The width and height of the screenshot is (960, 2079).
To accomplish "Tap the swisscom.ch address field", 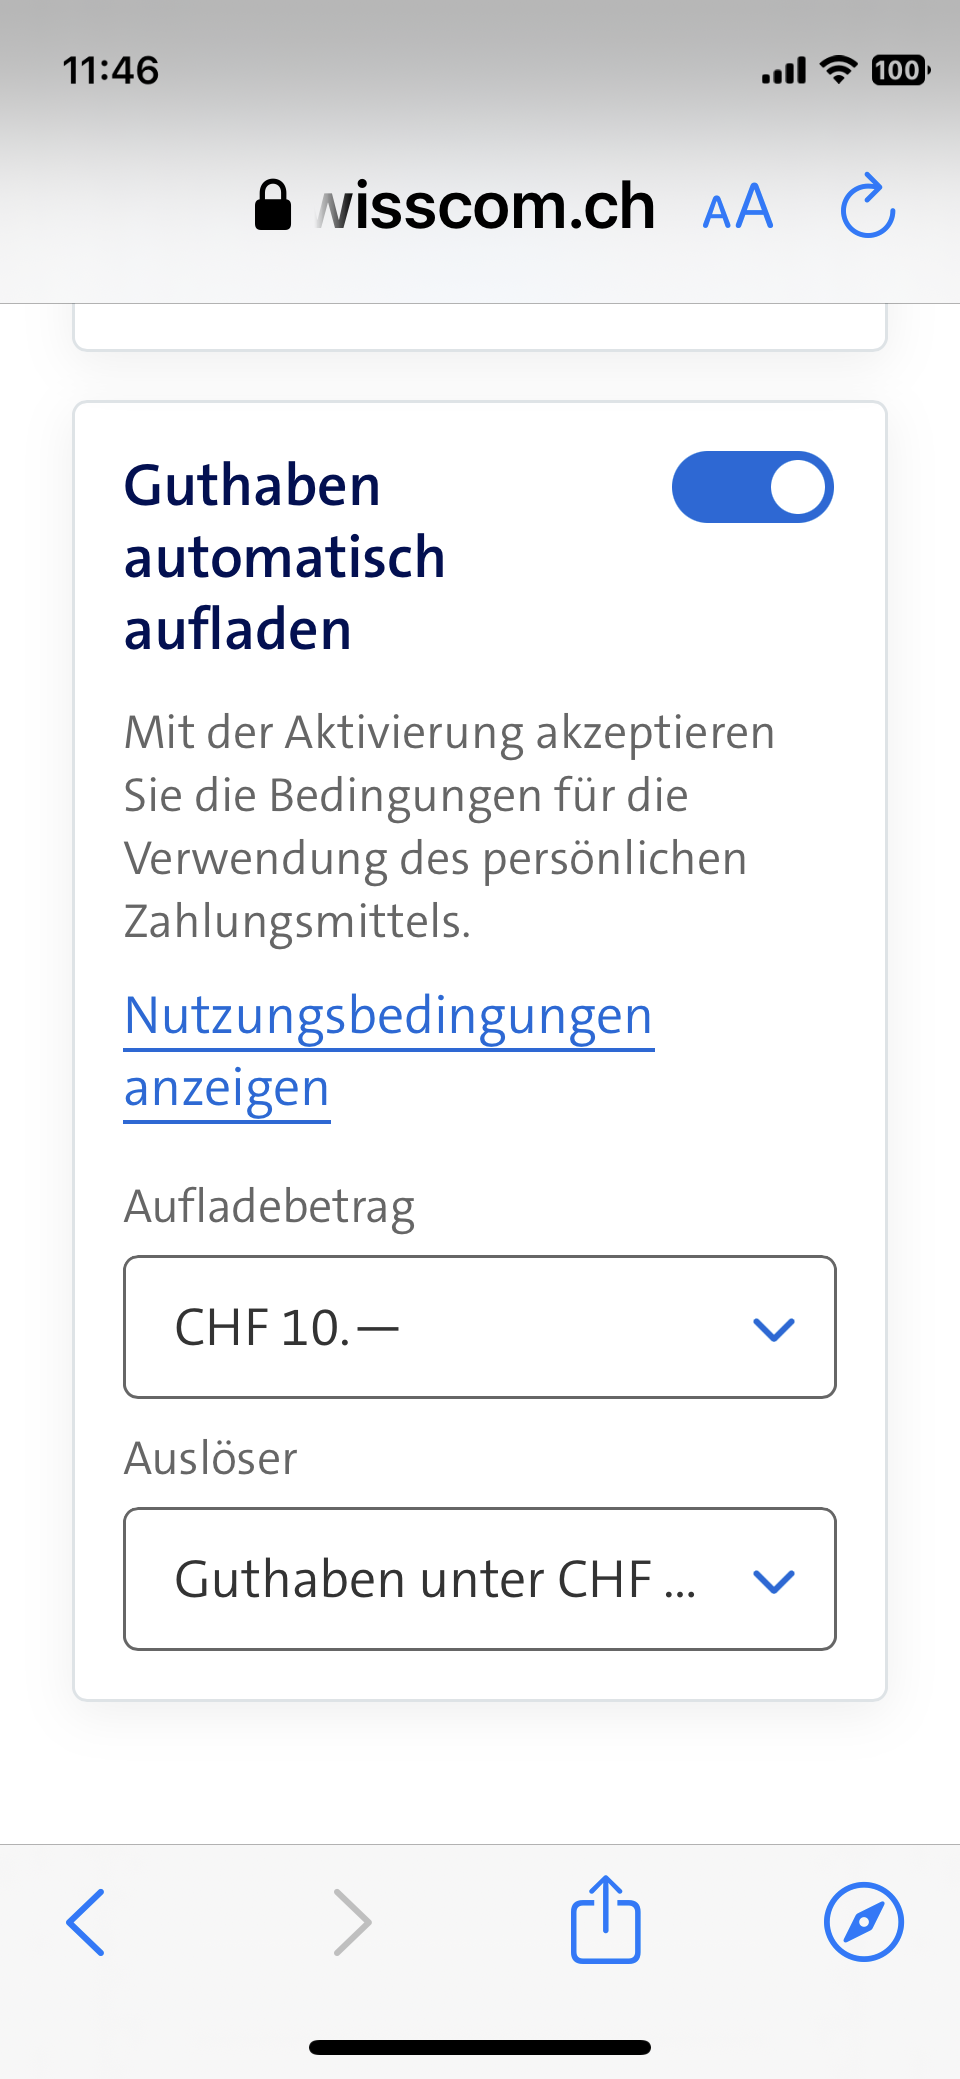I will pyautogui.click(x=486, y=207).
